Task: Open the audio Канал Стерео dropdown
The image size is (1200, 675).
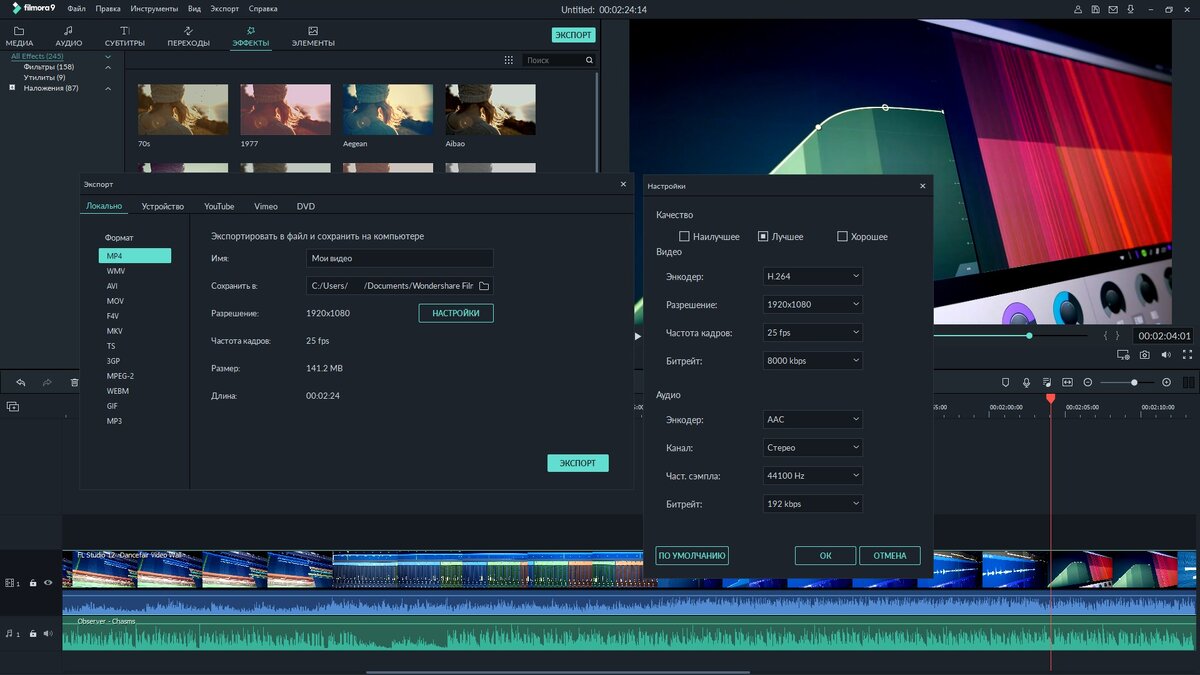Action: [812, 448]
